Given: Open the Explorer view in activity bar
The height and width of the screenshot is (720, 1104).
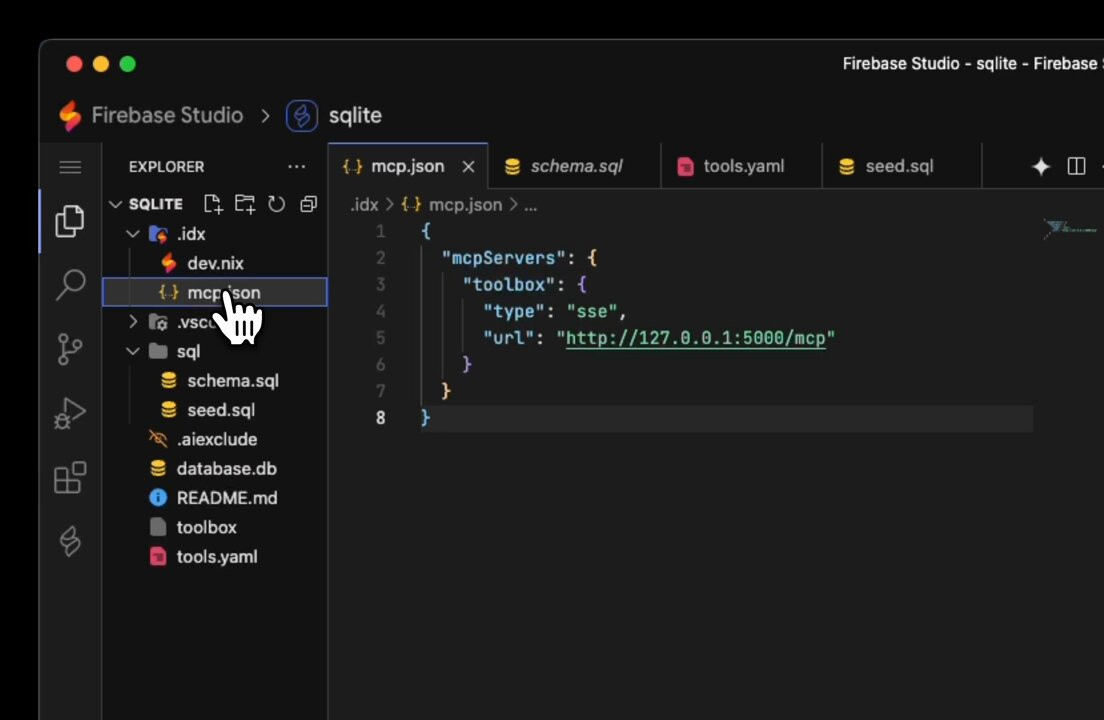Looking at the screenshot, I should pyautogui.click(x=70, y=221).
